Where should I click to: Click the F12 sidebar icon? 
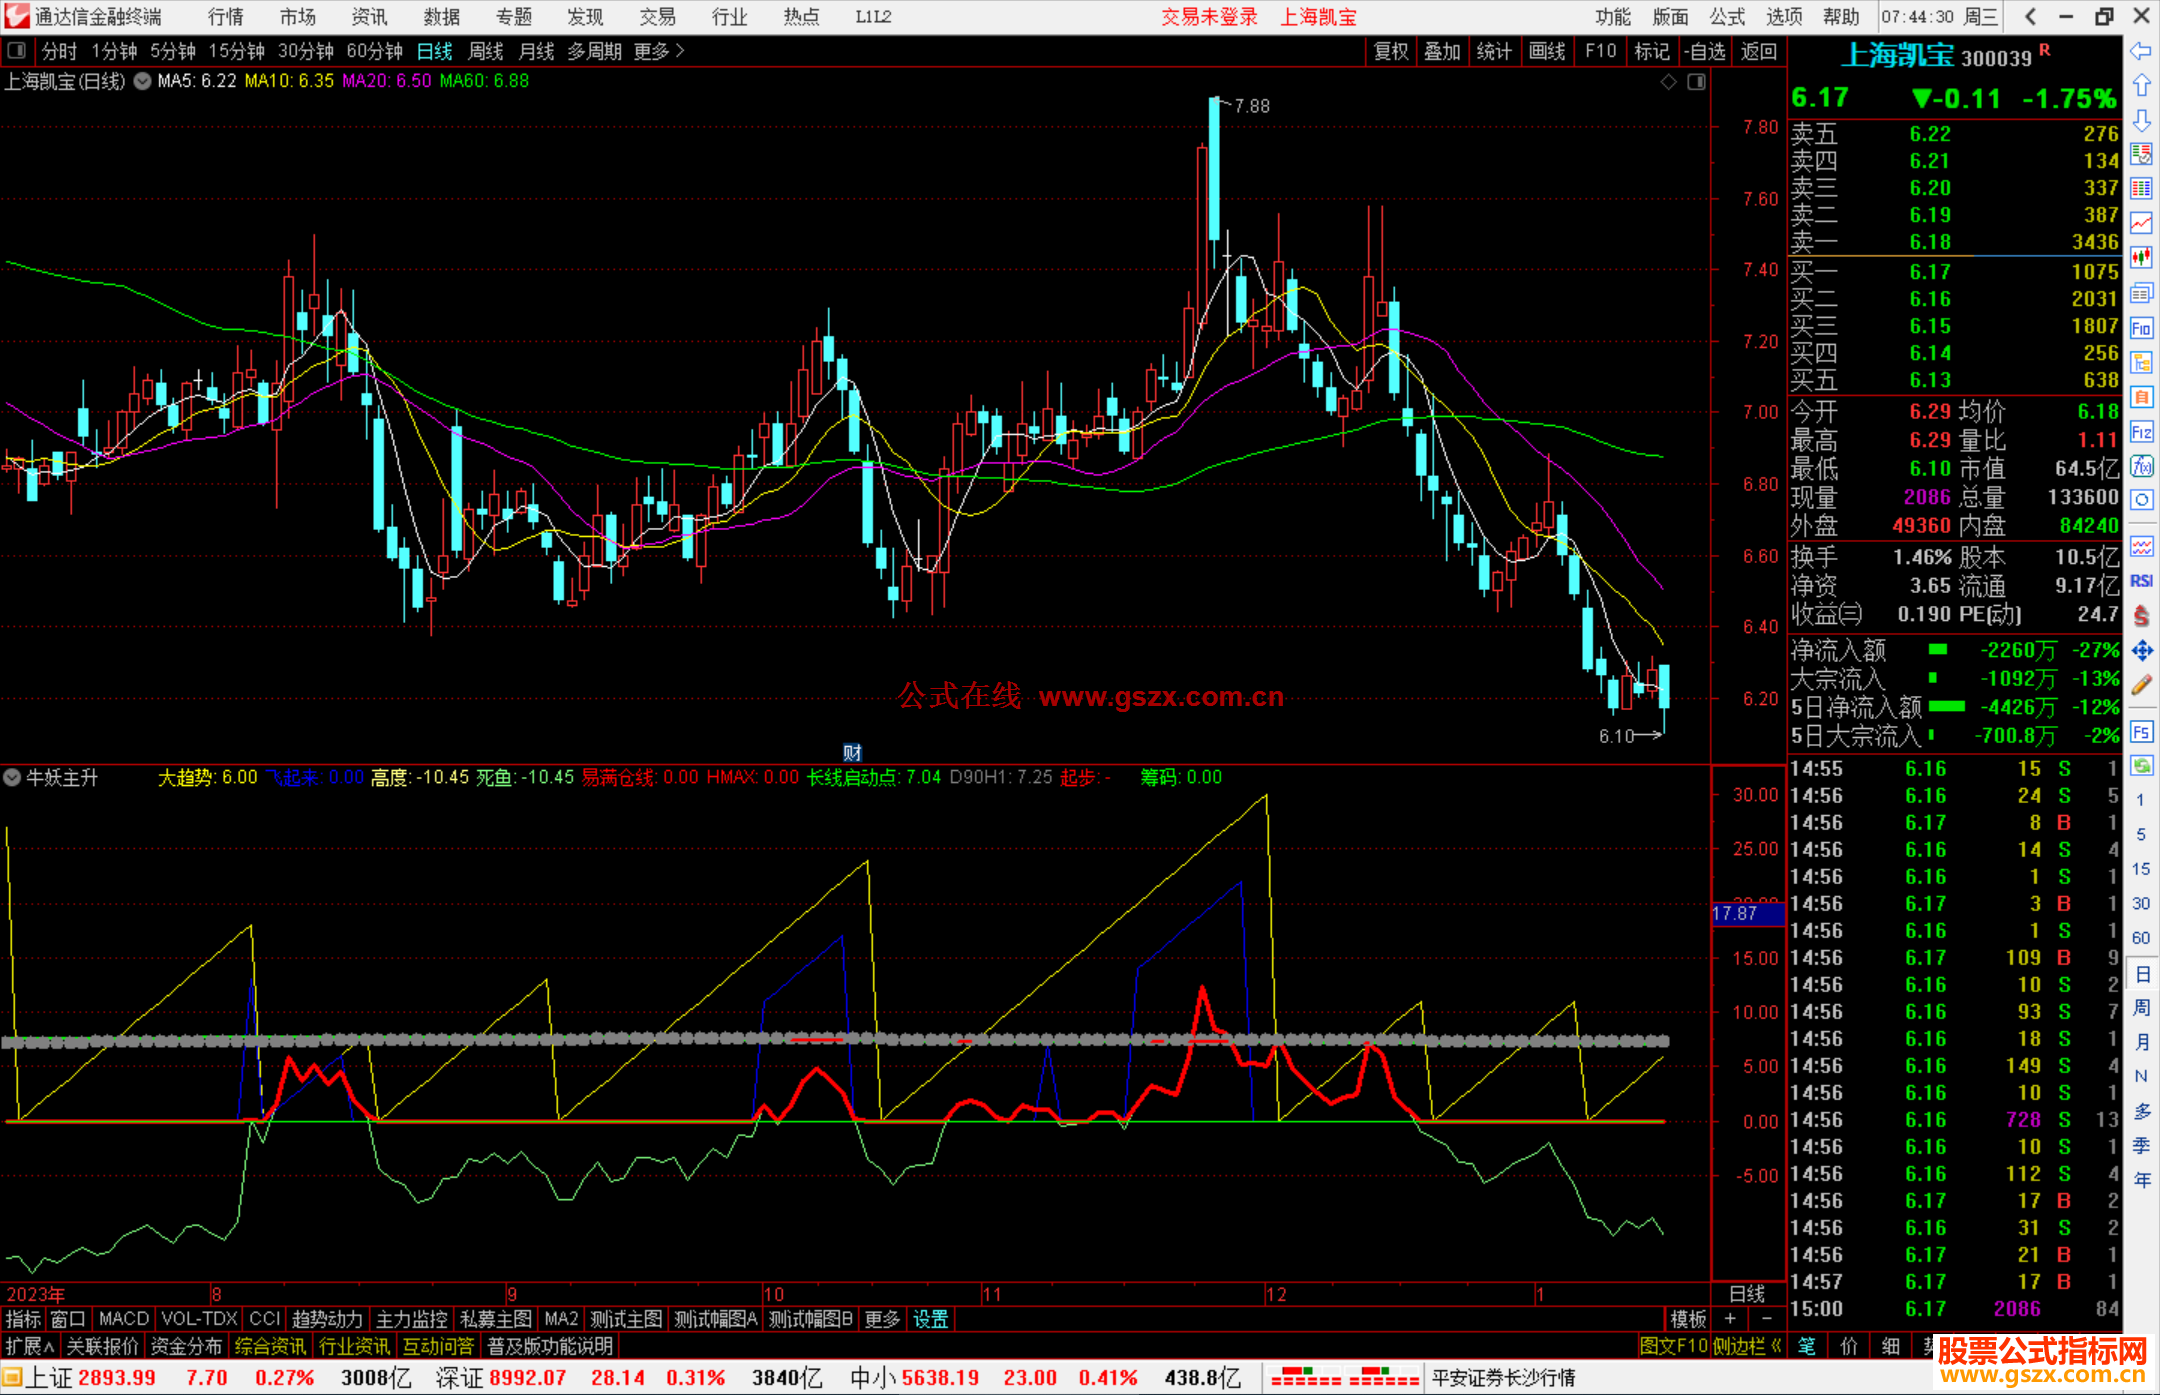coord(2141,432)
